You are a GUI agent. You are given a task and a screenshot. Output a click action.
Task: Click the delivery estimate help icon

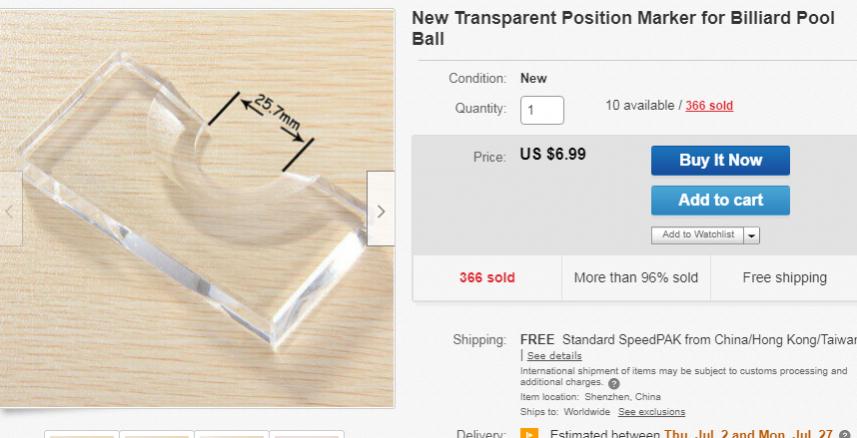pos(847,434)
